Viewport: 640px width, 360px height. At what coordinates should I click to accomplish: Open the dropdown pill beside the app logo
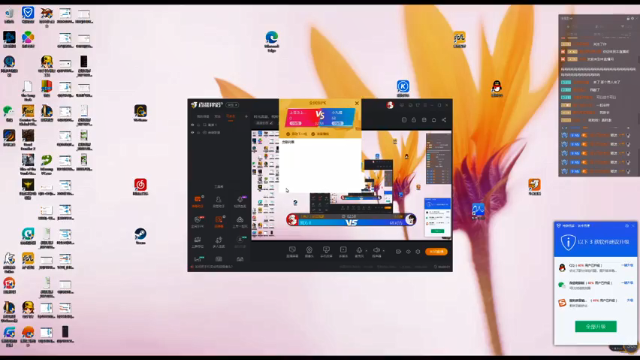[x=232, y=105]
